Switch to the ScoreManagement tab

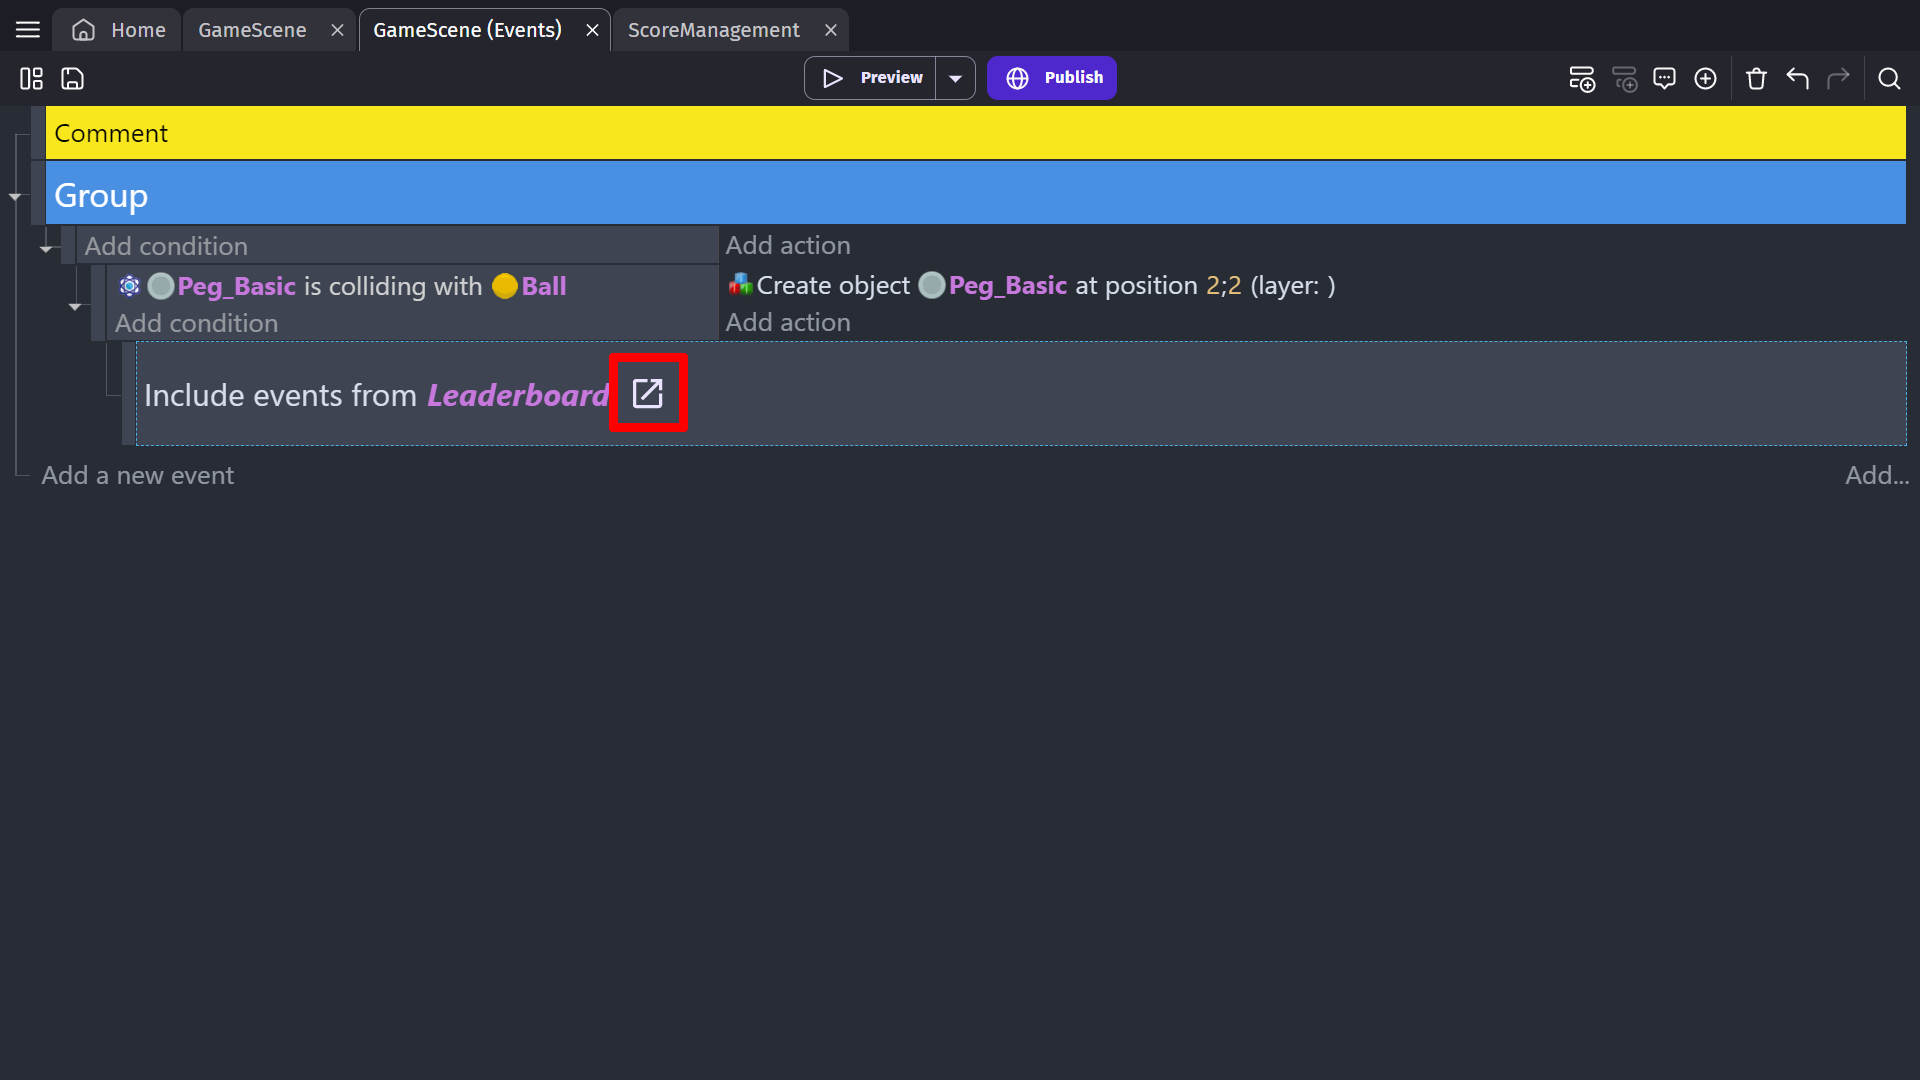[x=712, y=29]
